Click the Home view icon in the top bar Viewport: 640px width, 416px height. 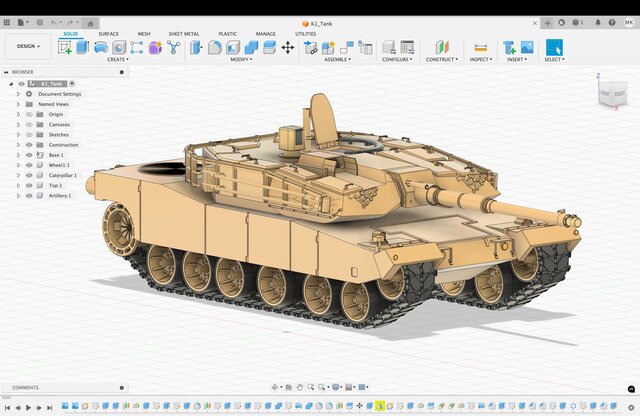[x=91, y=23]
